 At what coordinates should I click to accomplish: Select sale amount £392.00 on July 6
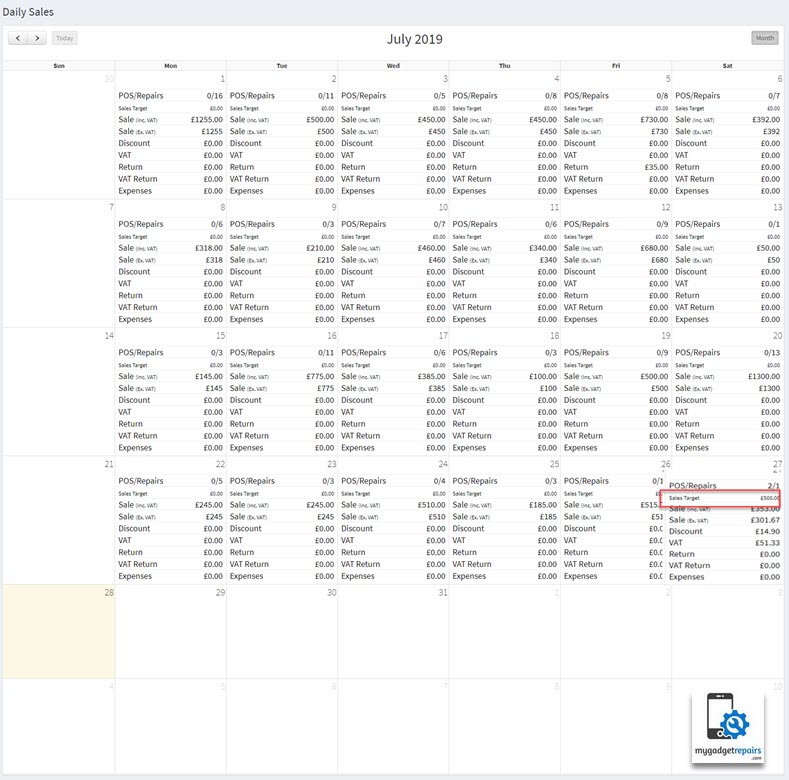click(766, 120)
